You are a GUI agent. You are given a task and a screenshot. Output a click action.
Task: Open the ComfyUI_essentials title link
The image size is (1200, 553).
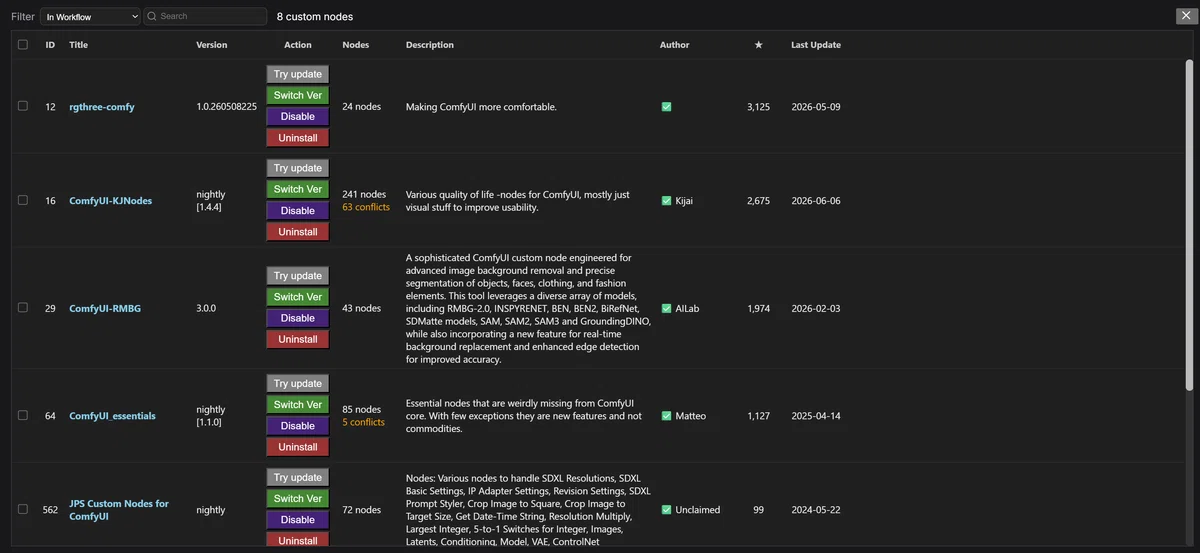click(112, 416)
